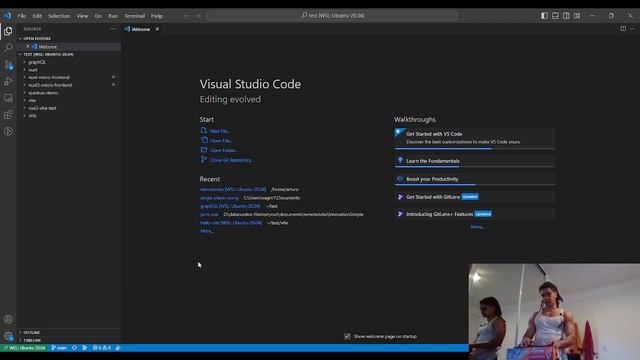Open Run and Debug view
The height and width of the screenshot is (360, 640).
(8, 81)
